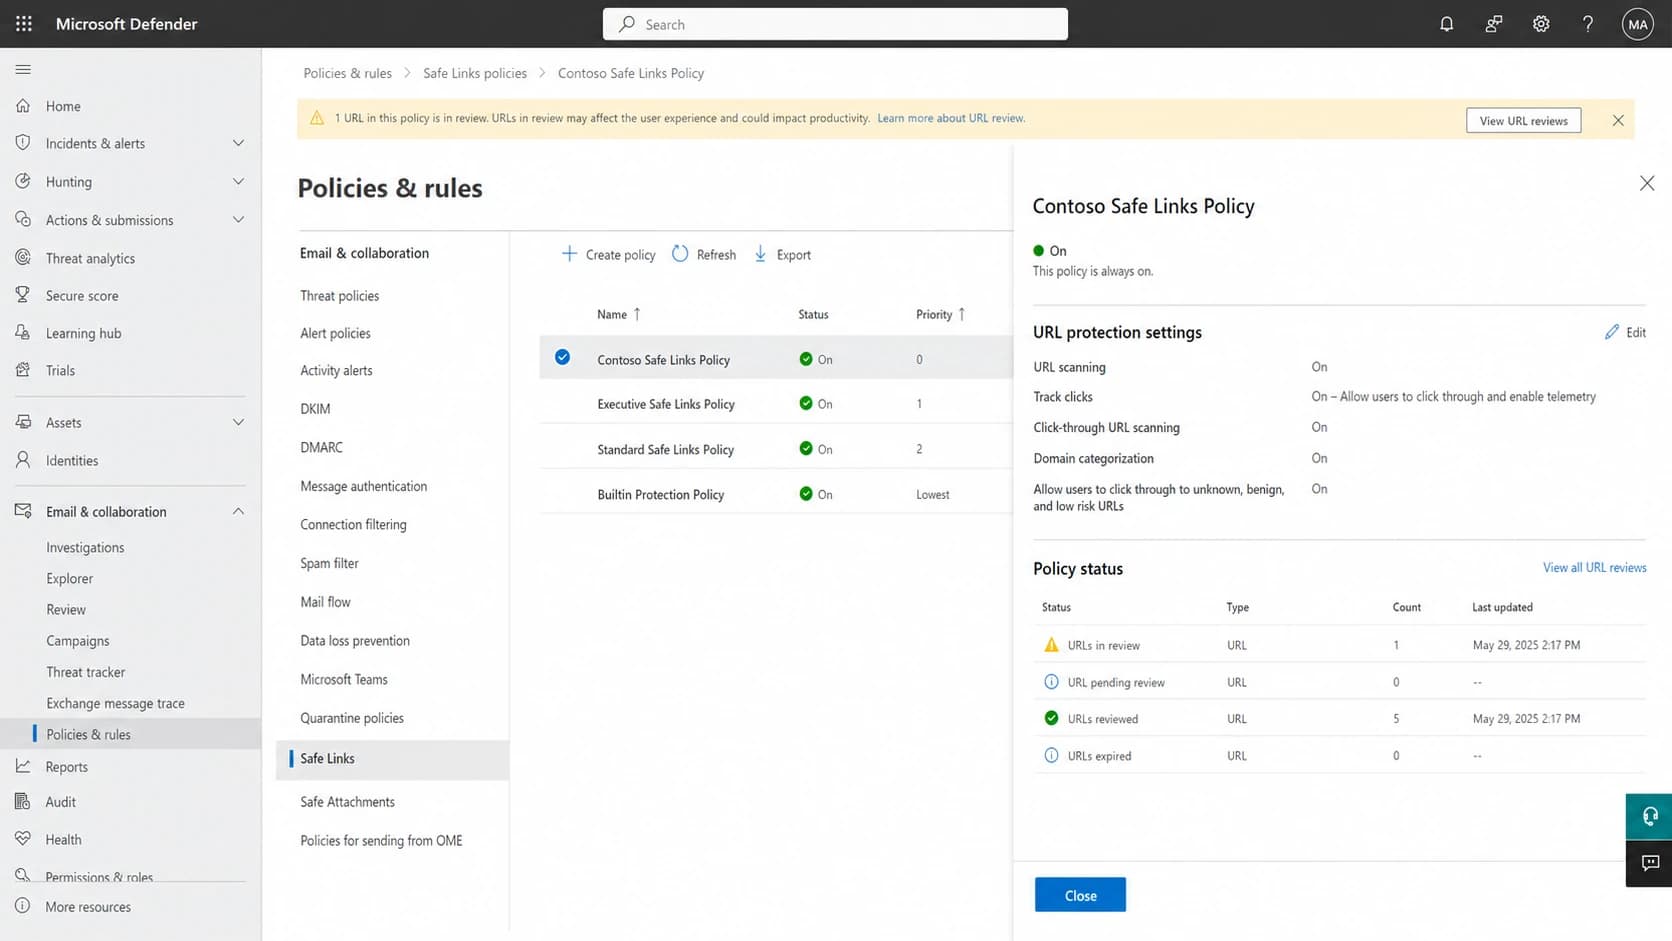Open the community people icon in header
The width and height of the screenshot is (1672, 941).
(1493, 24)
